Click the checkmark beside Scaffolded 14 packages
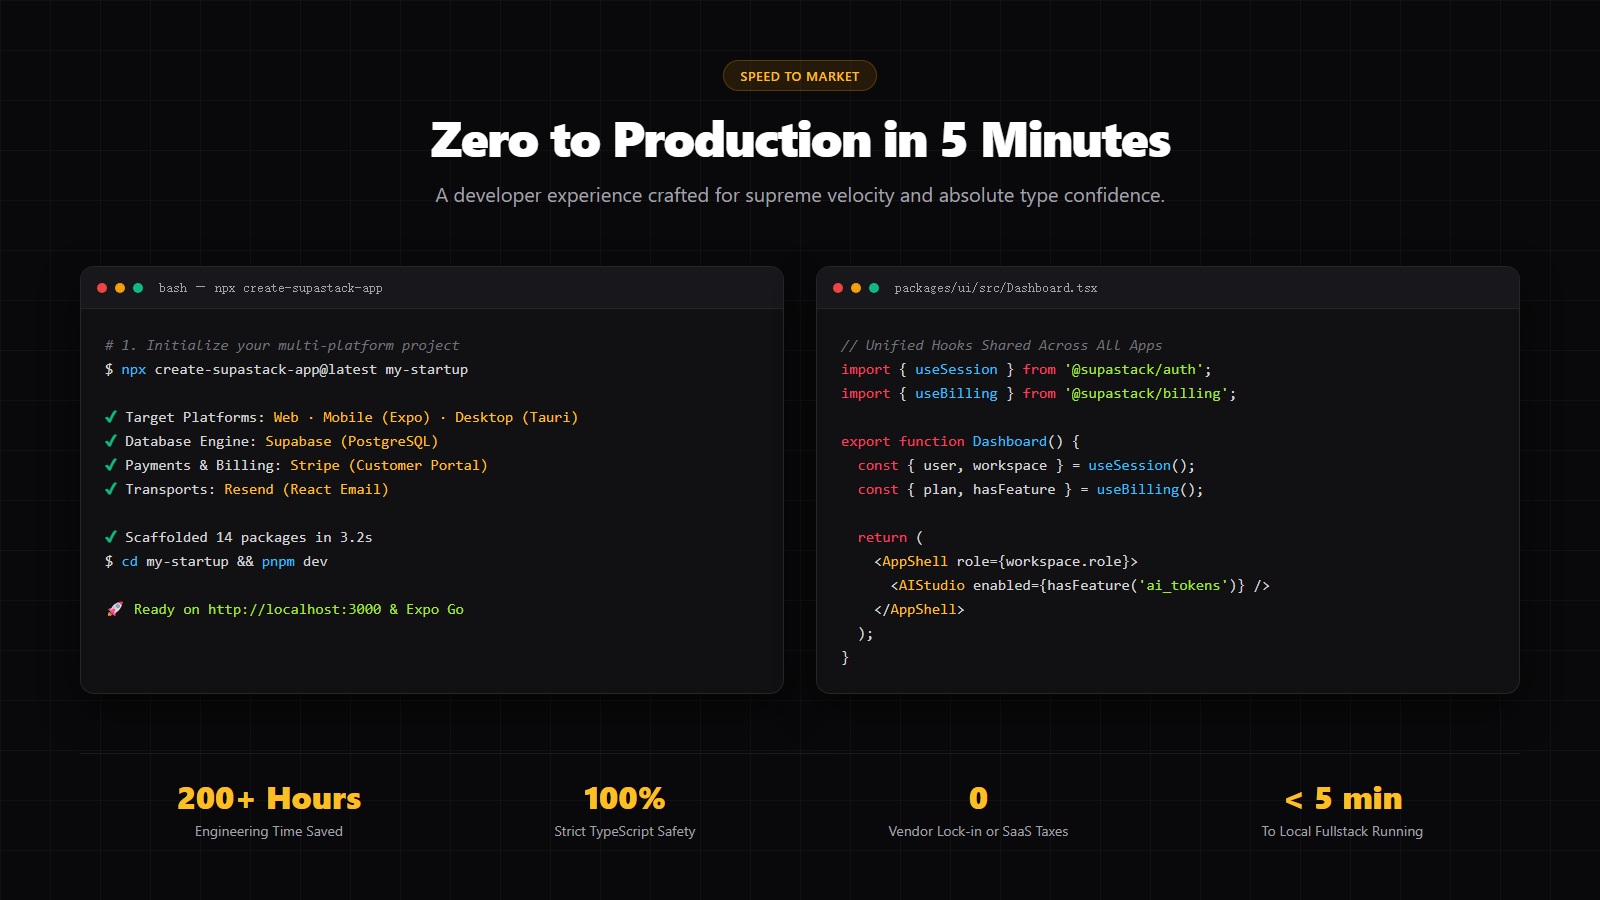This screenshot has width=1600, height=900. point(111,537)
